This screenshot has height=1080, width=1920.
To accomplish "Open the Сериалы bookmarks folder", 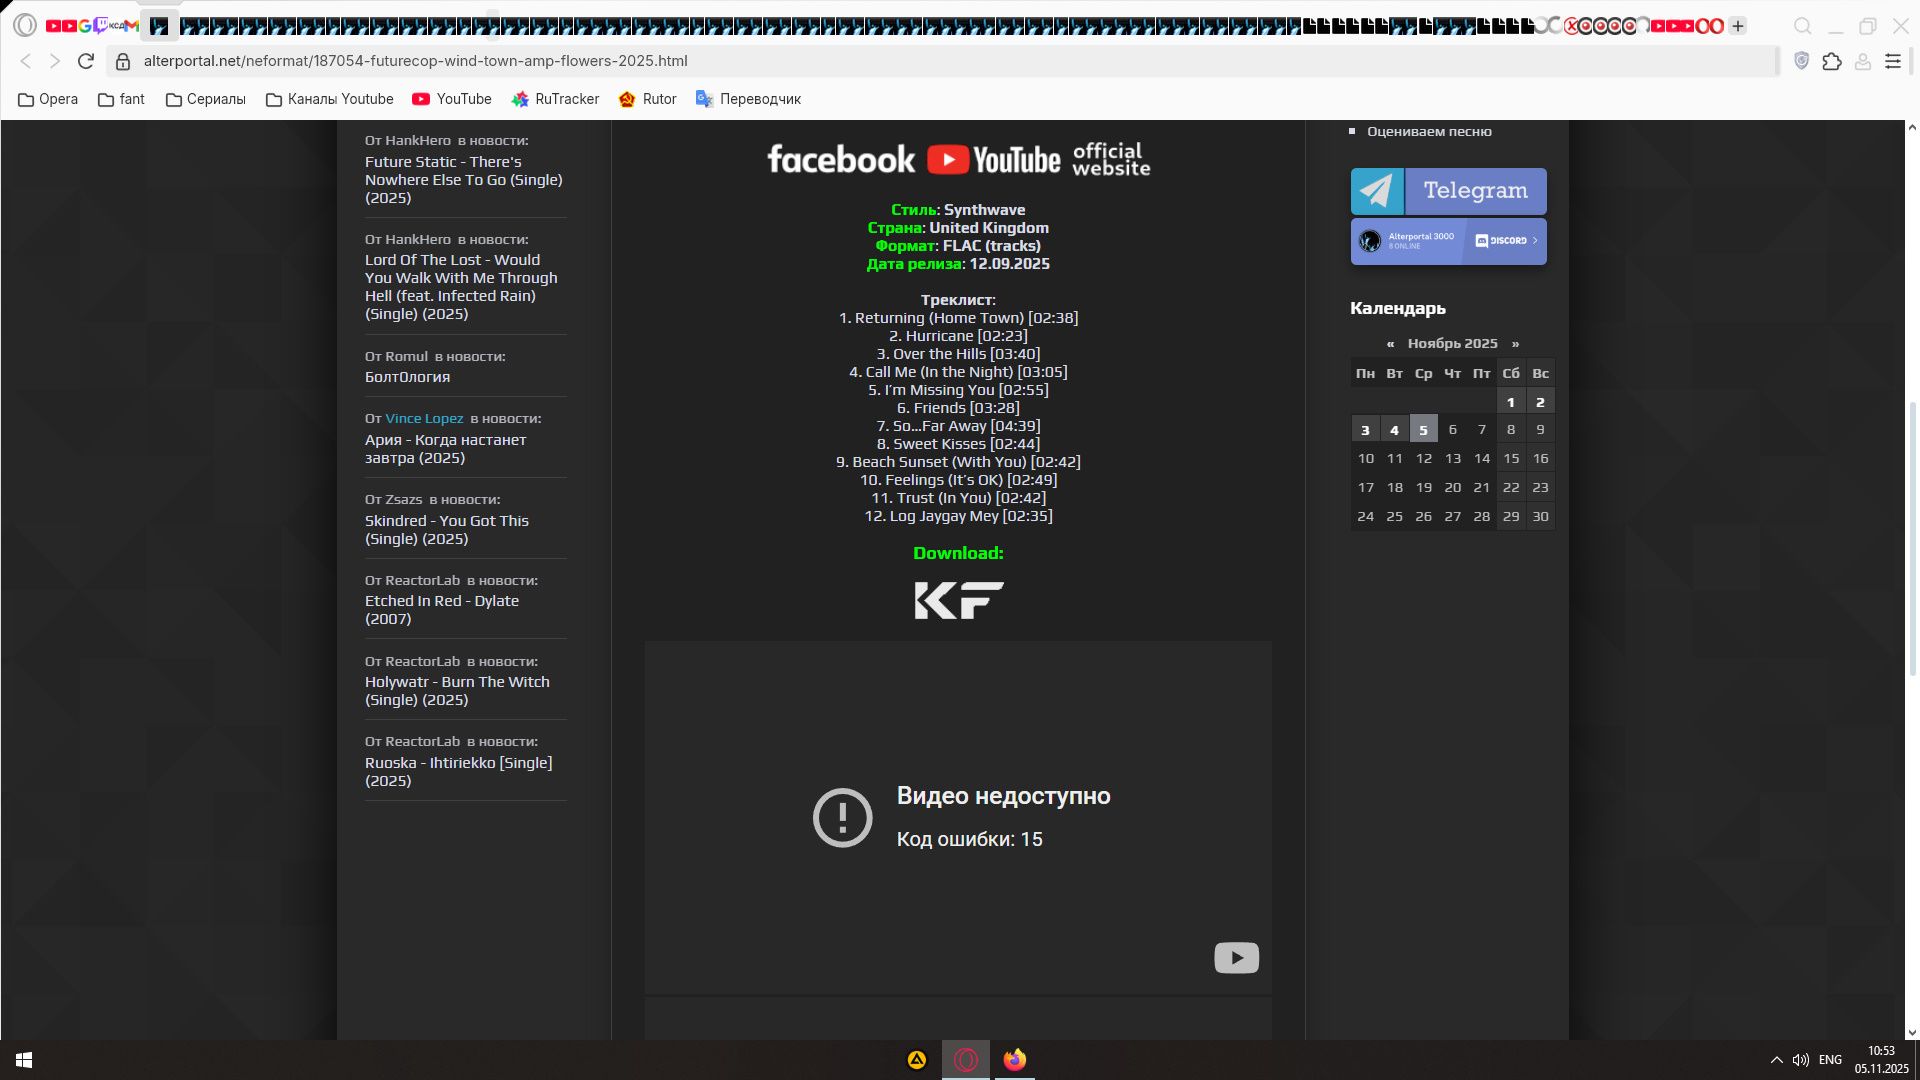I will click(x=205, y=99).
